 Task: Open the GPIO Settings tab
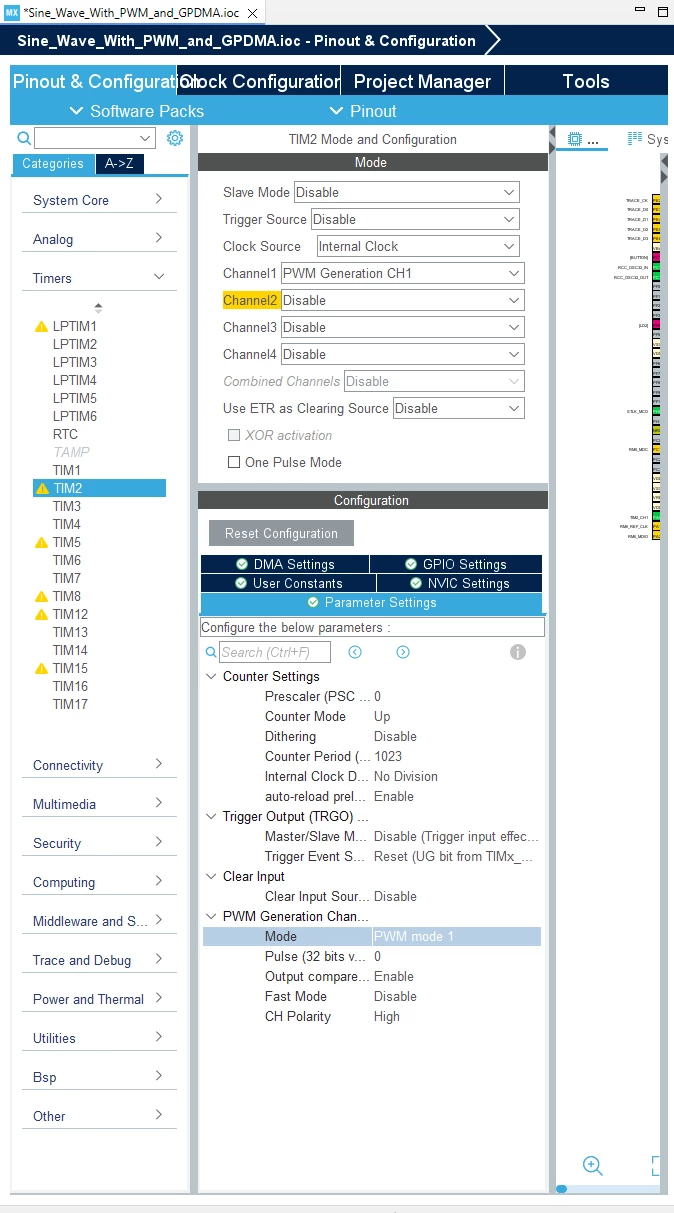[x=456, y=564]
